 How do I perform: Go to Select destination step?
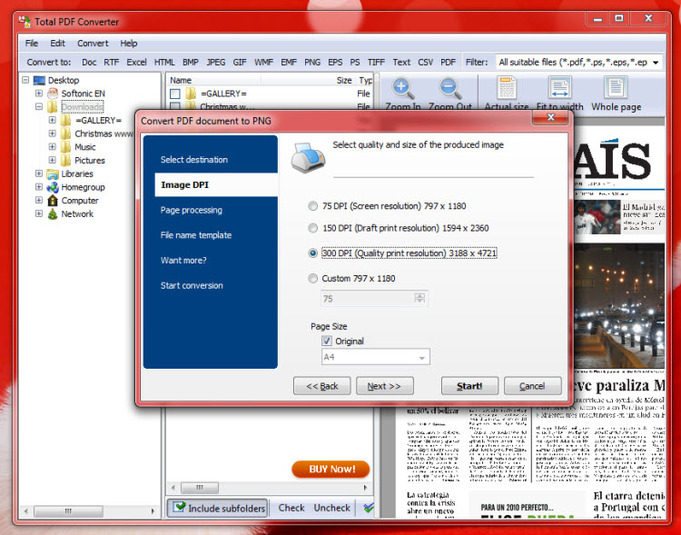[x=194, y=160]
